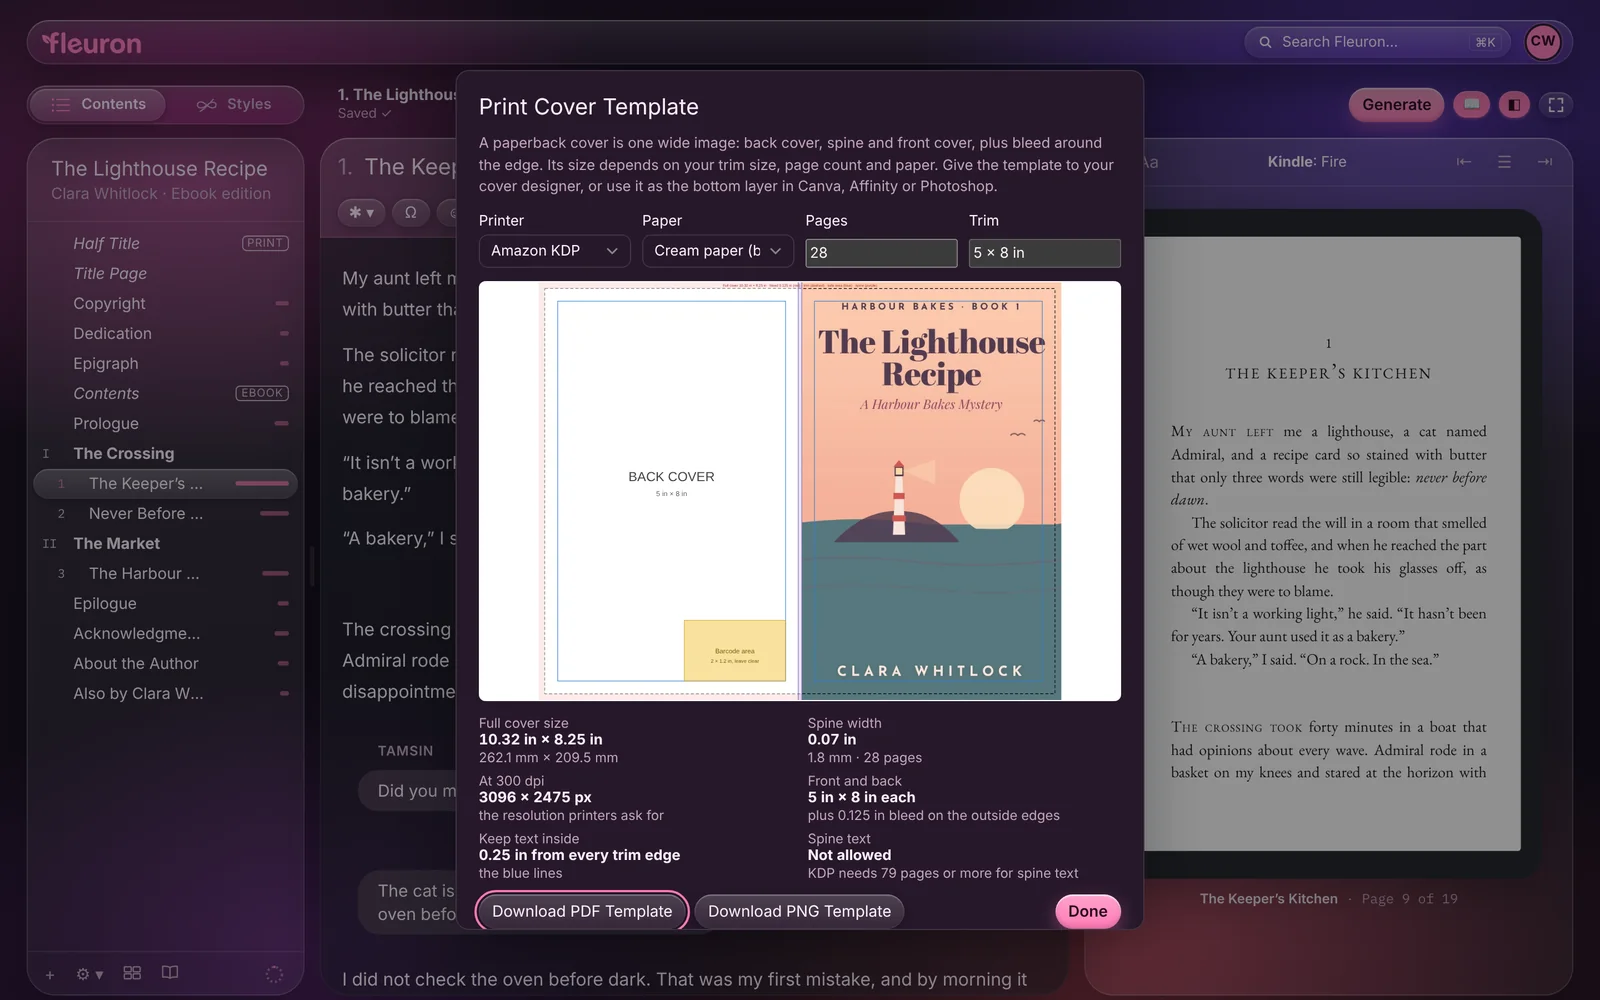Viewport: 1600px width, 1000px height.
Task: Switch to the Styles tab
Action: pyautogui.click(x=234, y=104)
